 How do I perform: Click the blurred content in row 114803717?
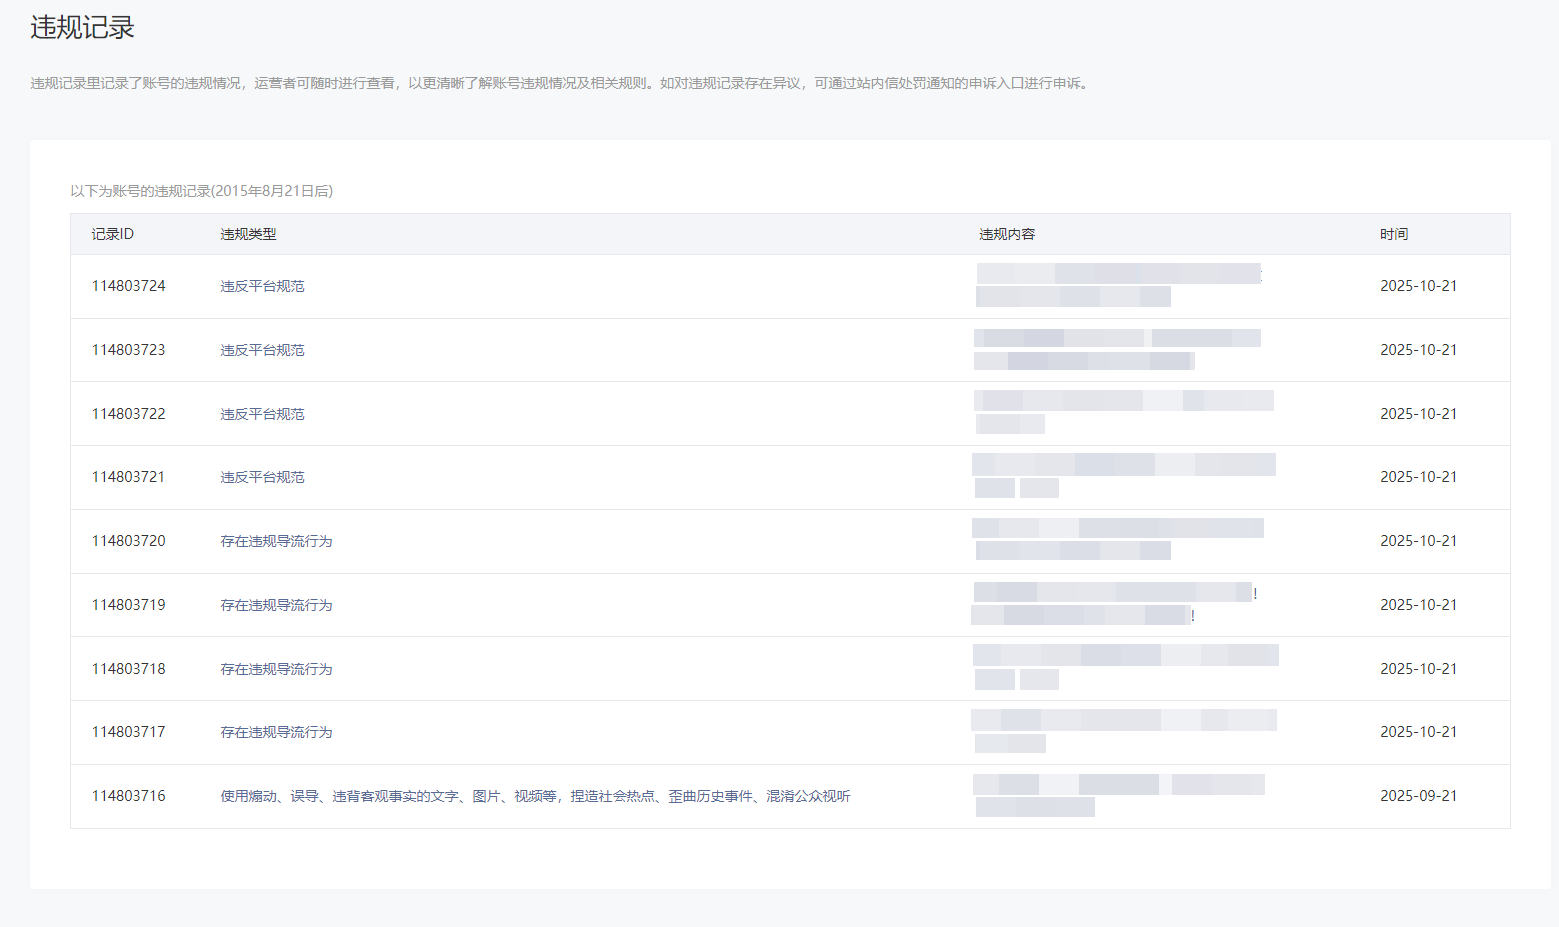[x=1123, y=731]
